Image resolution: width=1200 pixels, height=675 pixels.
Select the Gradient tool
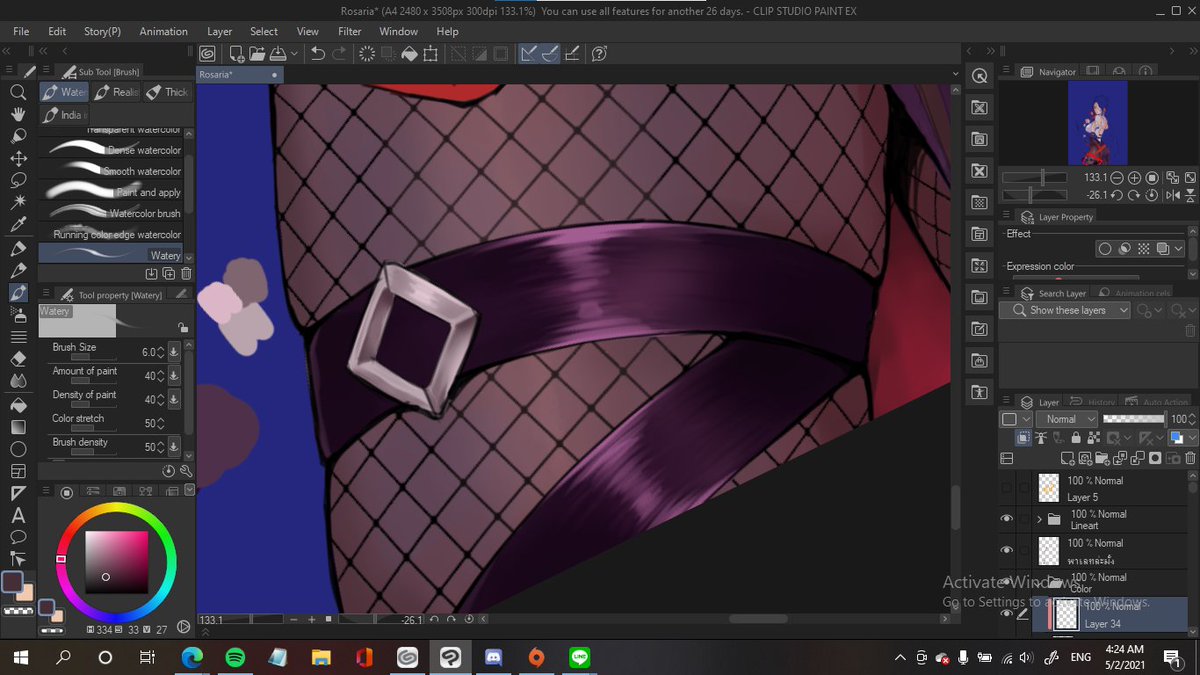[x=17, y=427]
